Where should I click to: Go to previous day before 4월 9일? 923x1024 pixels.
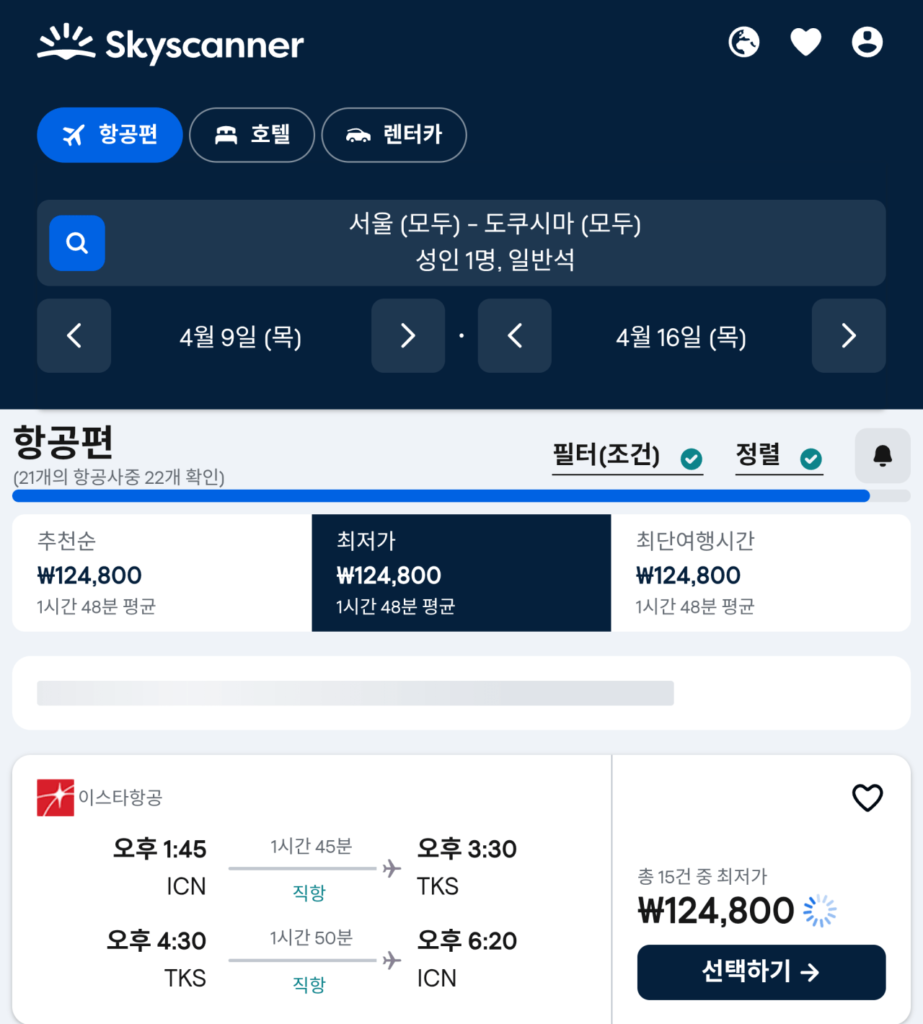[x=74, y=336]
